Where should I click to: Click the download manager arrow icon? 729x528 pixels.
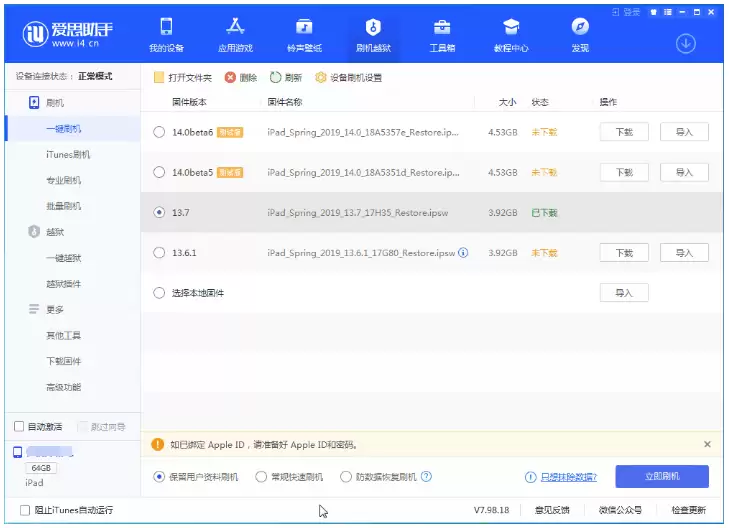(685, 44)
